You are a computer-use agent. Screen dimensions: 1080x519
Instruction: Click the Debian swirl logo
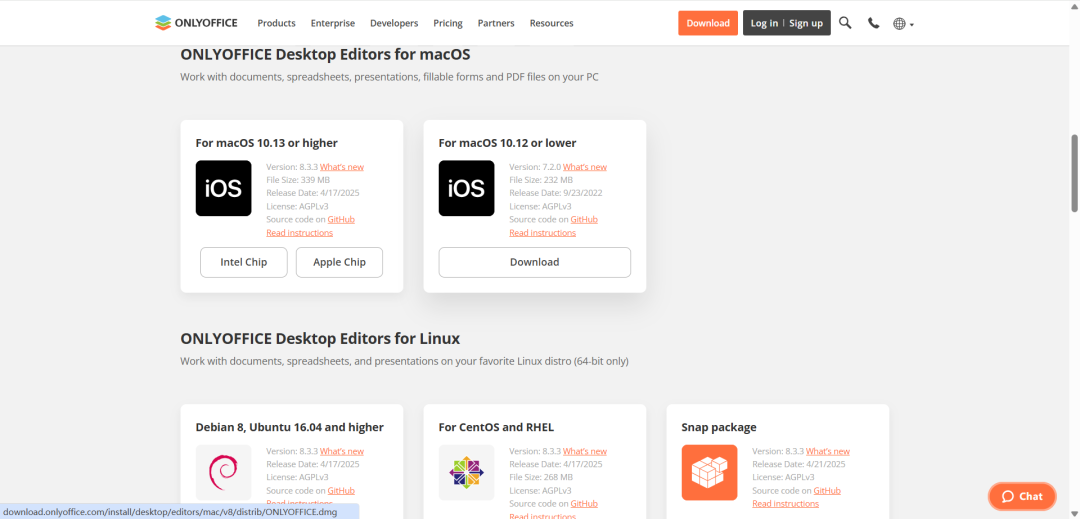[x=223, y=472]
